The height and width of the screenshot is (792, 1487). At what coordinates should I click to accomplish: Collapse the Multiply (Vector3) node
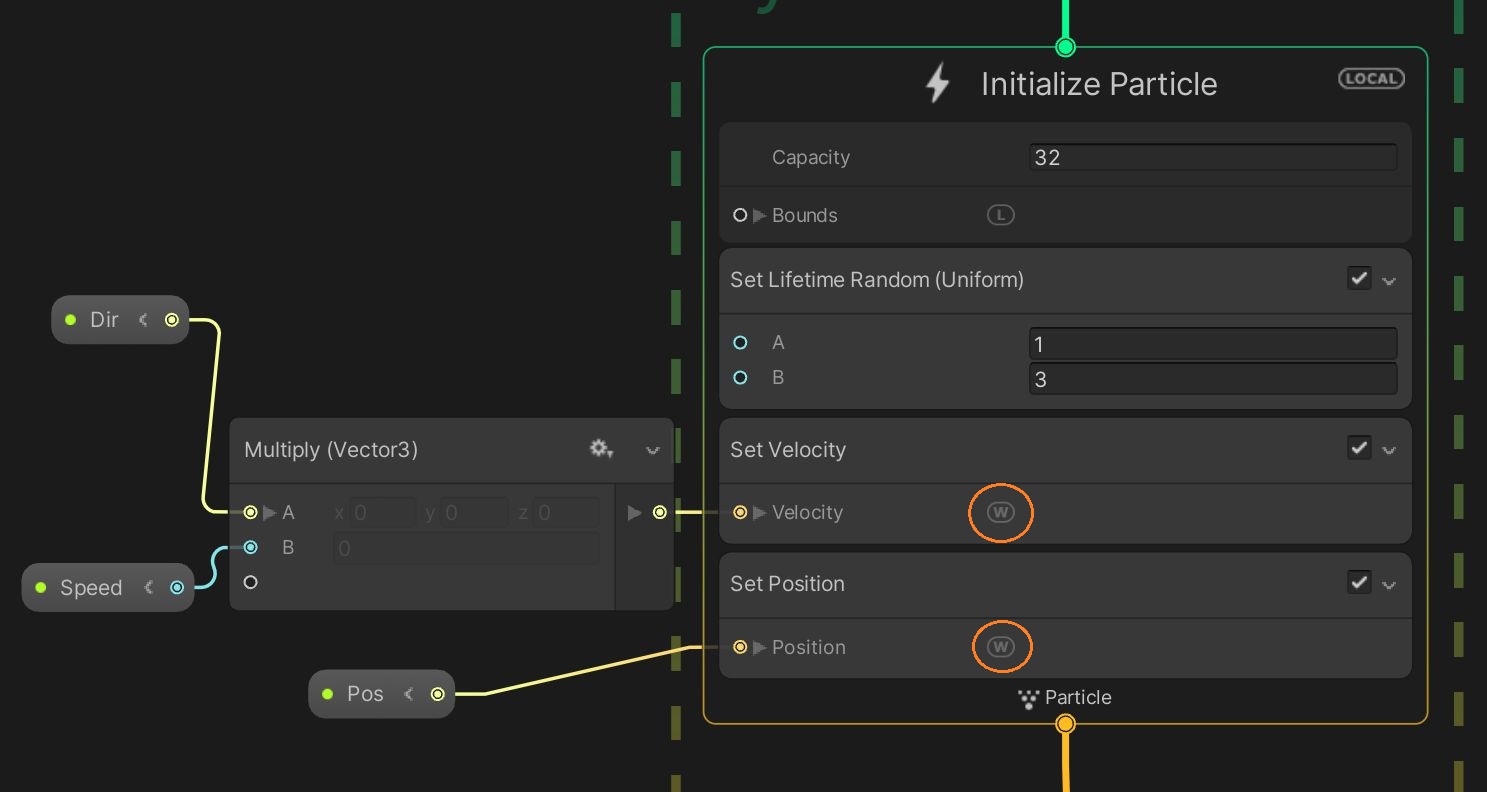pos(653,450)
